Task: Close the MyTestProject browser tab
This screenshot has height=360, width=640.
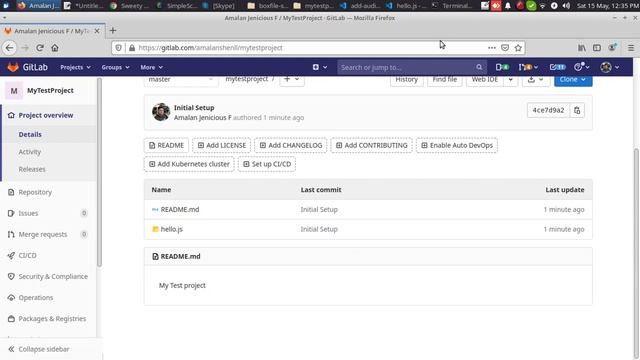Action: coord(97,31)
